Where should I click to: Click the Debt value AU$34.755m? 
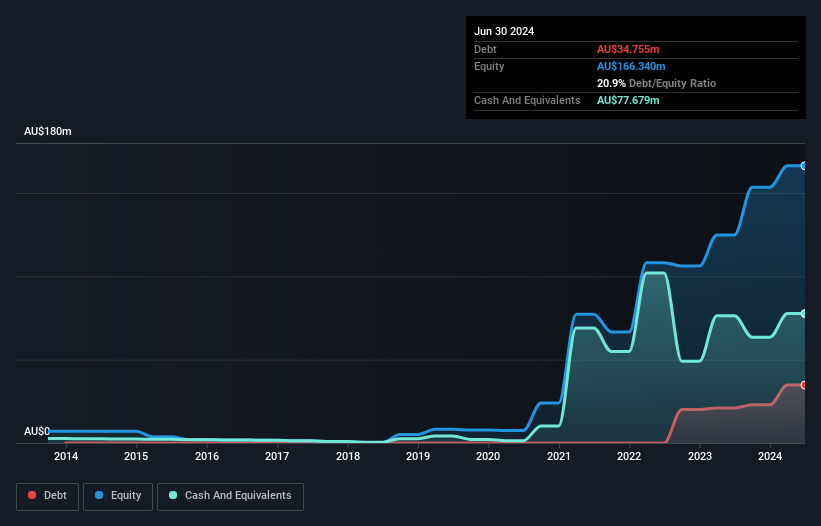[628, 49]
